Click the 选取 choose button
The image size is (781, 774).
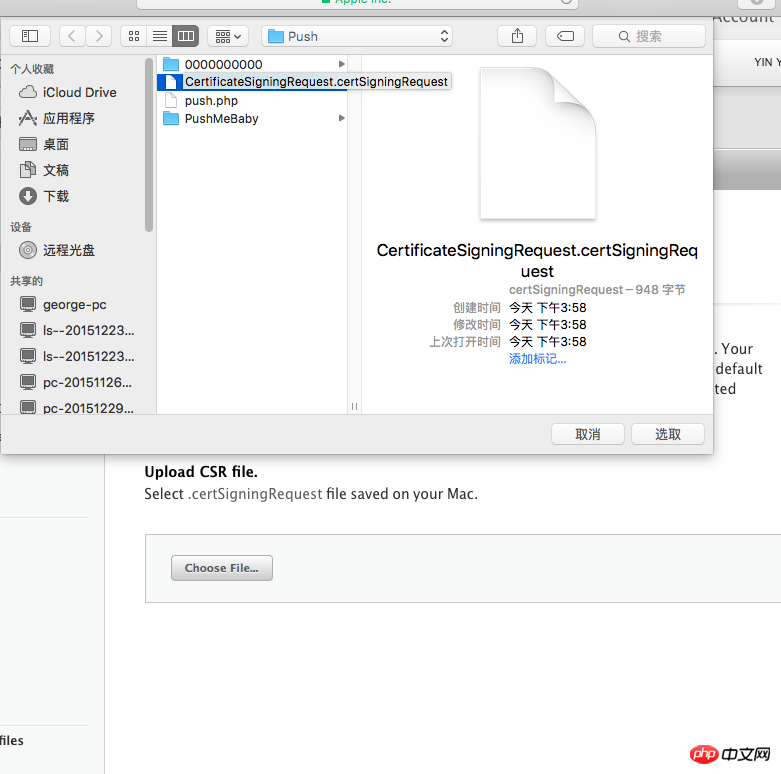(x=667, y=434)
